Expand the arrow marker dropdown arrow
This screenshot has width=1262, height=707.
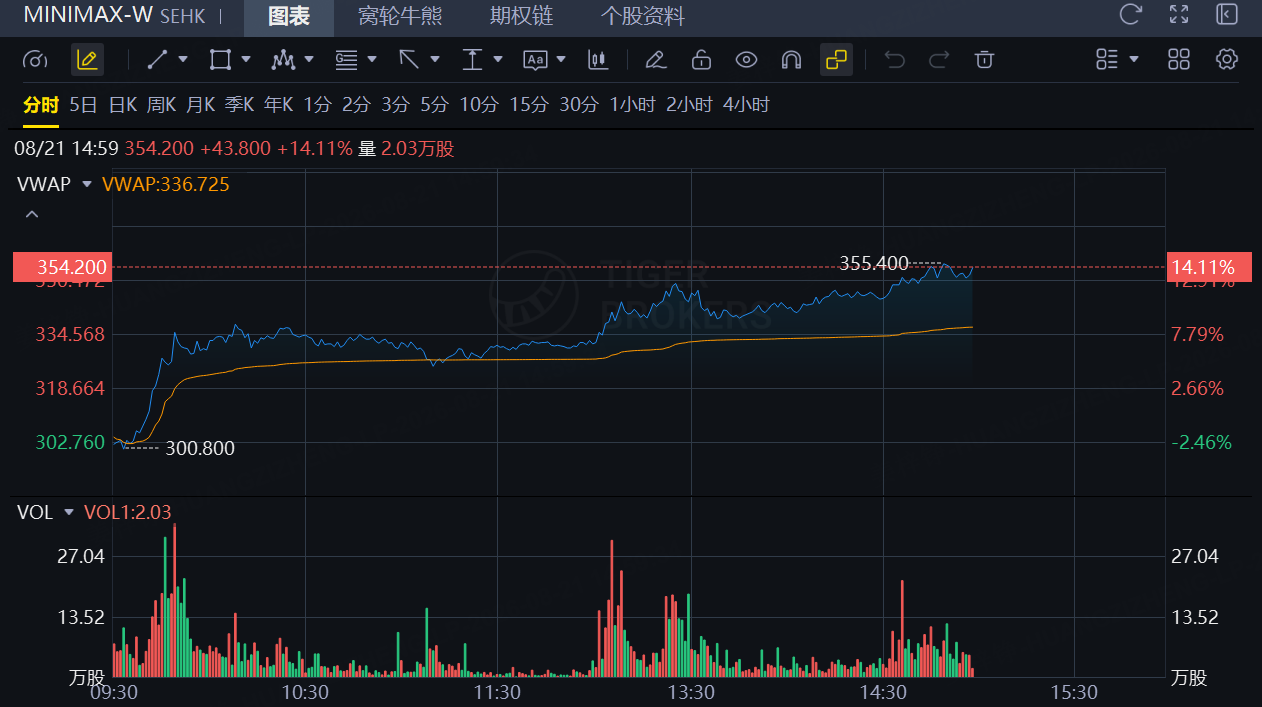point(435,60)
